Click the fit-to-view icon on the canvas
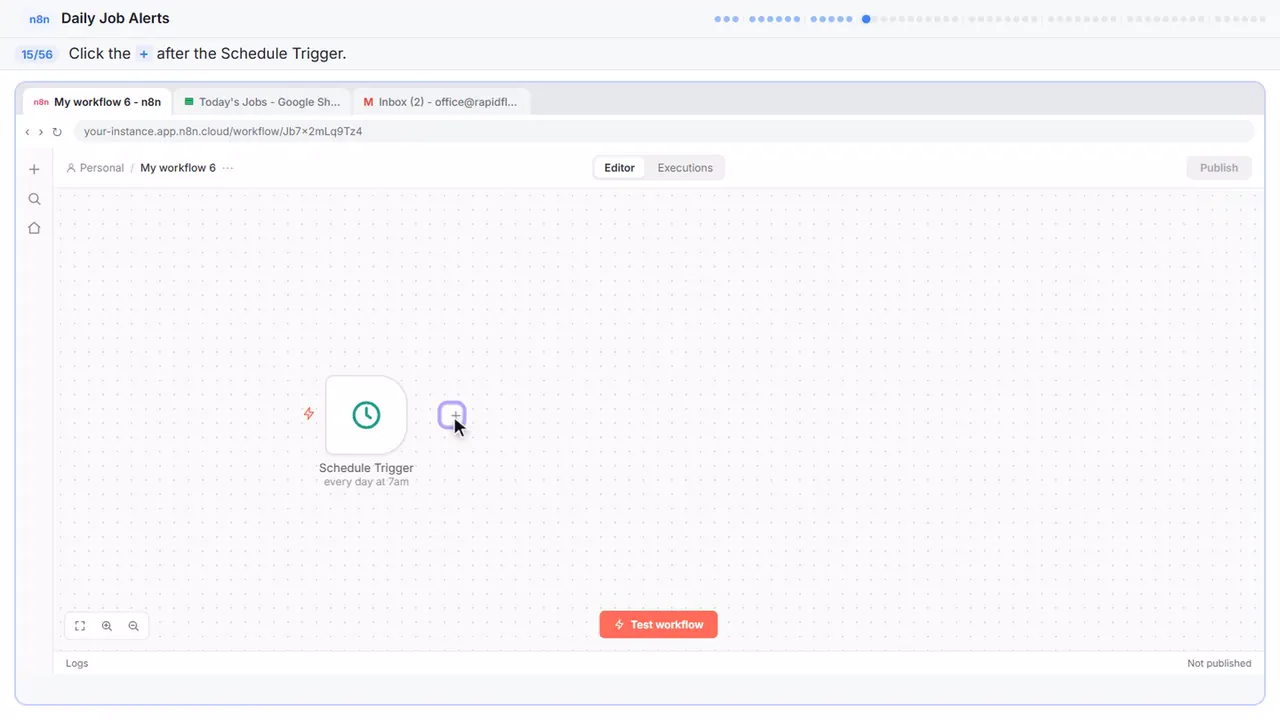Image resolution: width=1280 pixels, height=720 pixels. click(x=80, y=626)
